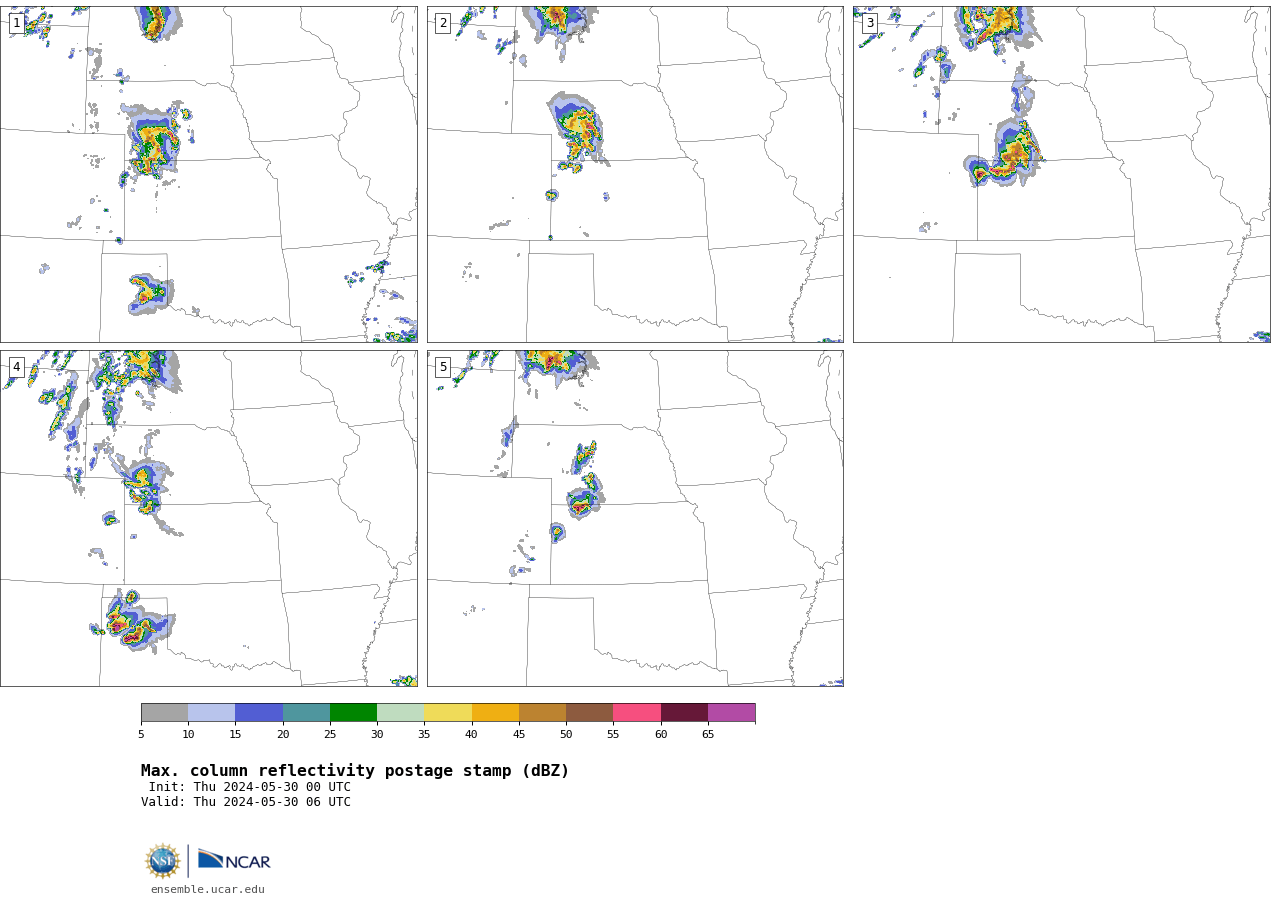The width and height of the screenshot is (1280, 901).
Task: Click the orange 40-45 dBZ swatch
Action: [495, 713]
